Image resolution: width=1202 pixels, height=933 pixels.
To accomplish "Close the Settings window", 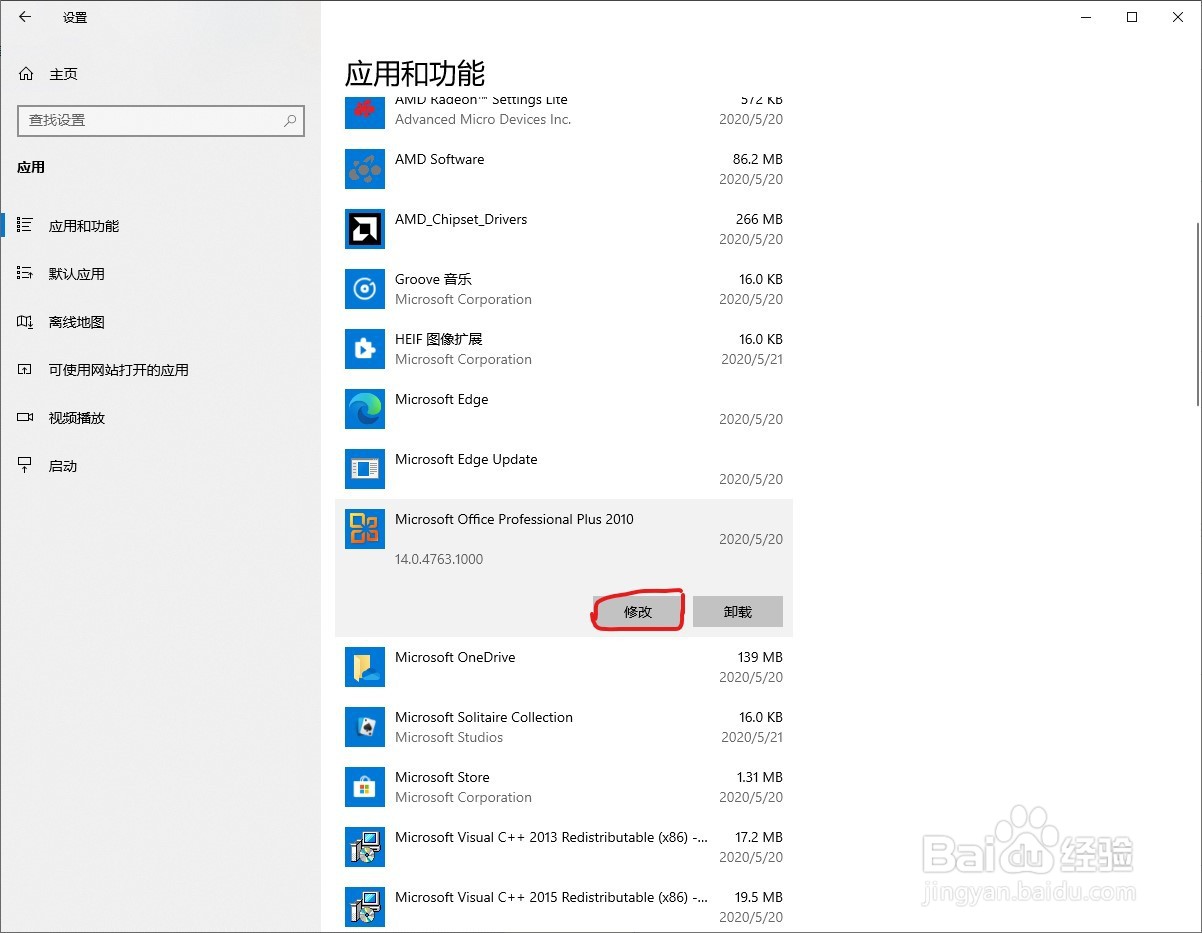I will tap(1178, 17).
